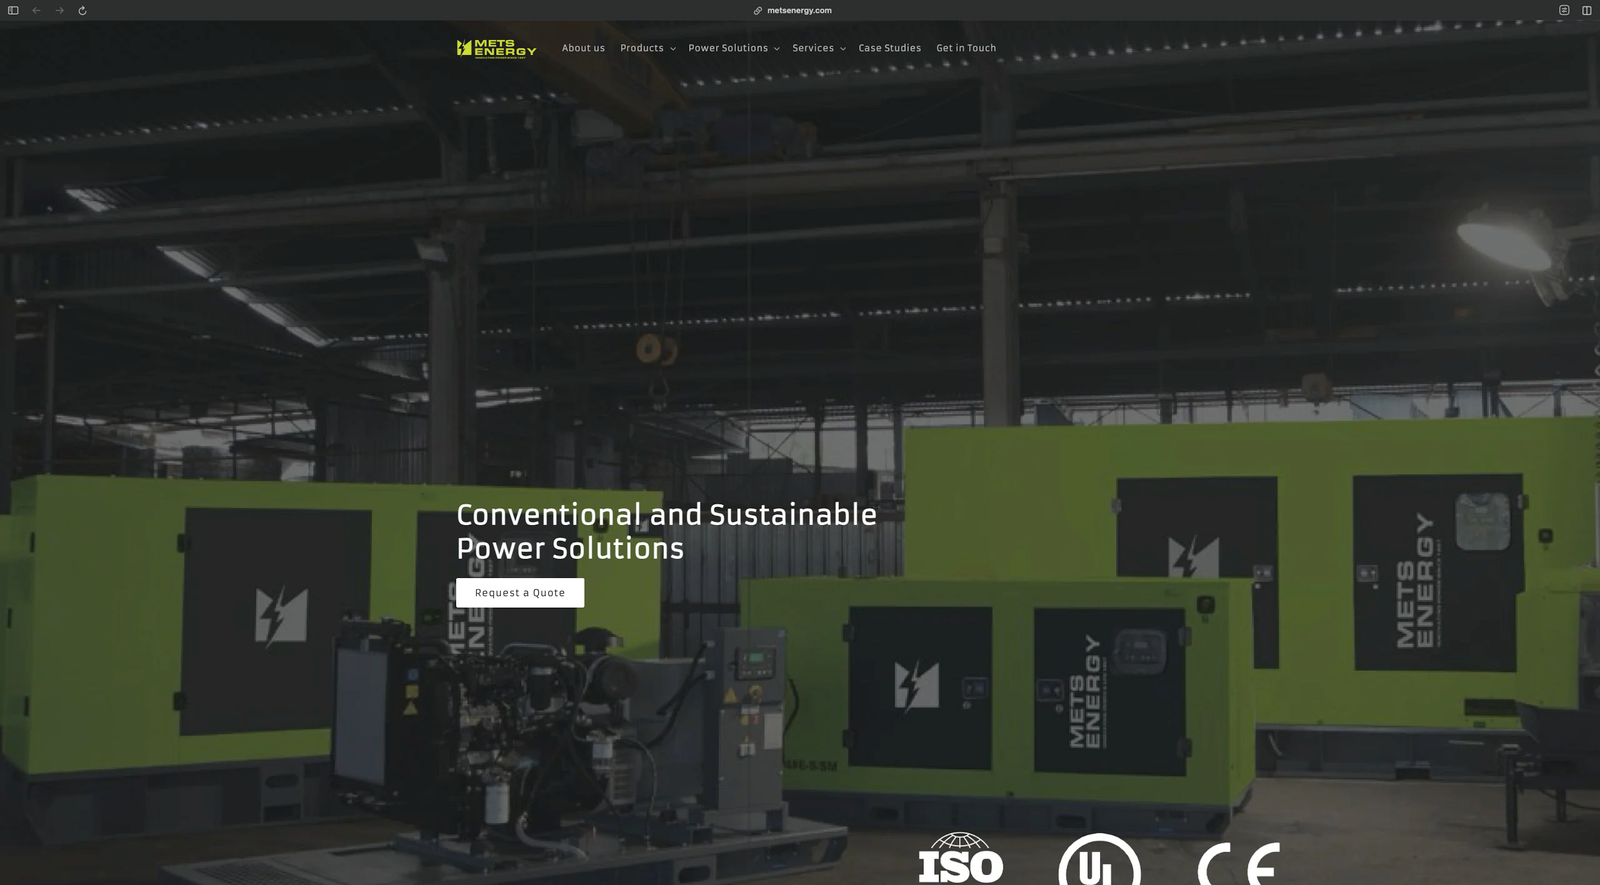The image size is (1600, 885).
Task: Click the ISO certification logo
Action: 960,860
